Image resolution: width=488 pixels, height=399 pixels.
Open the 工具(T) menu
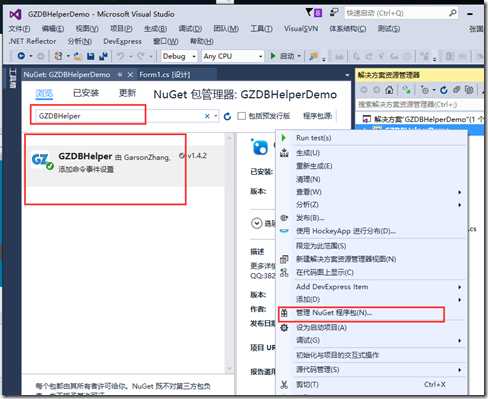coord(261,29)
